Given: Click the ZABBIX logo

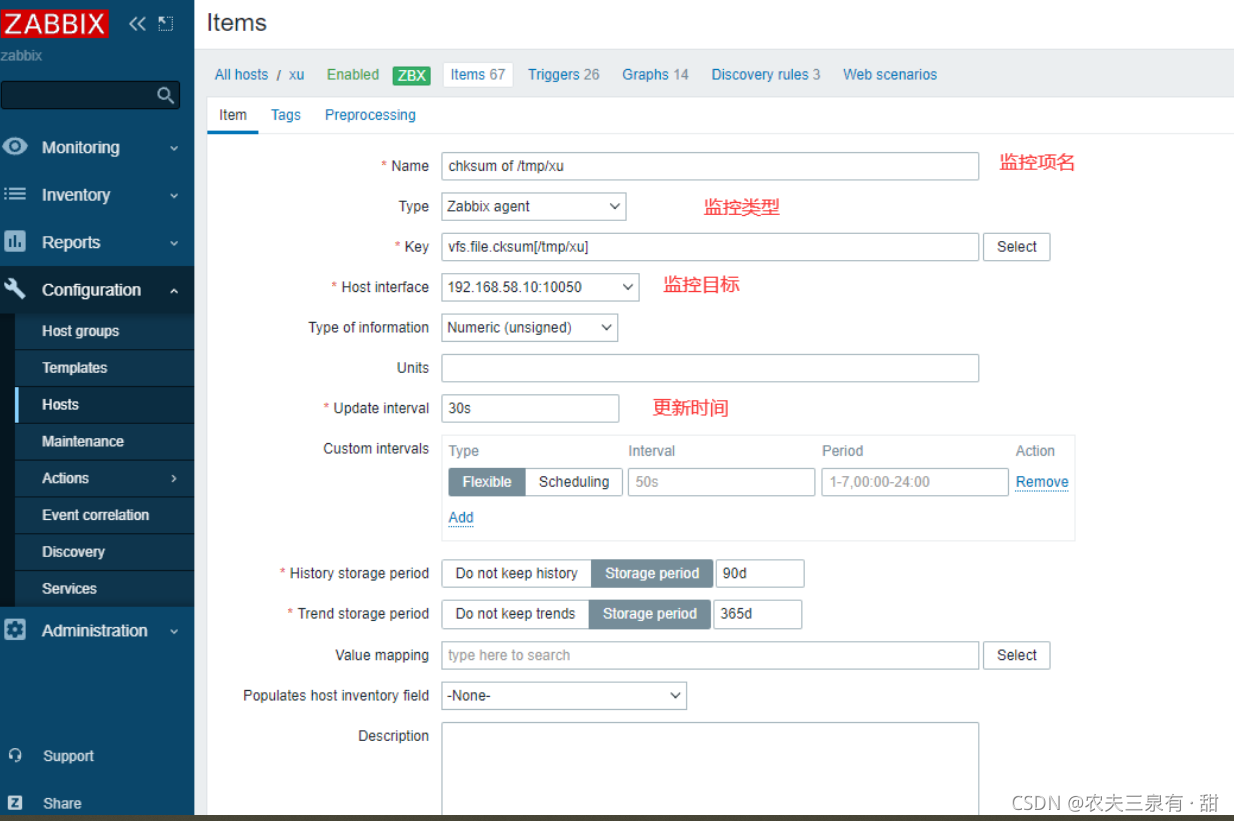Looking at the screenshot, I should pos(54,22).
